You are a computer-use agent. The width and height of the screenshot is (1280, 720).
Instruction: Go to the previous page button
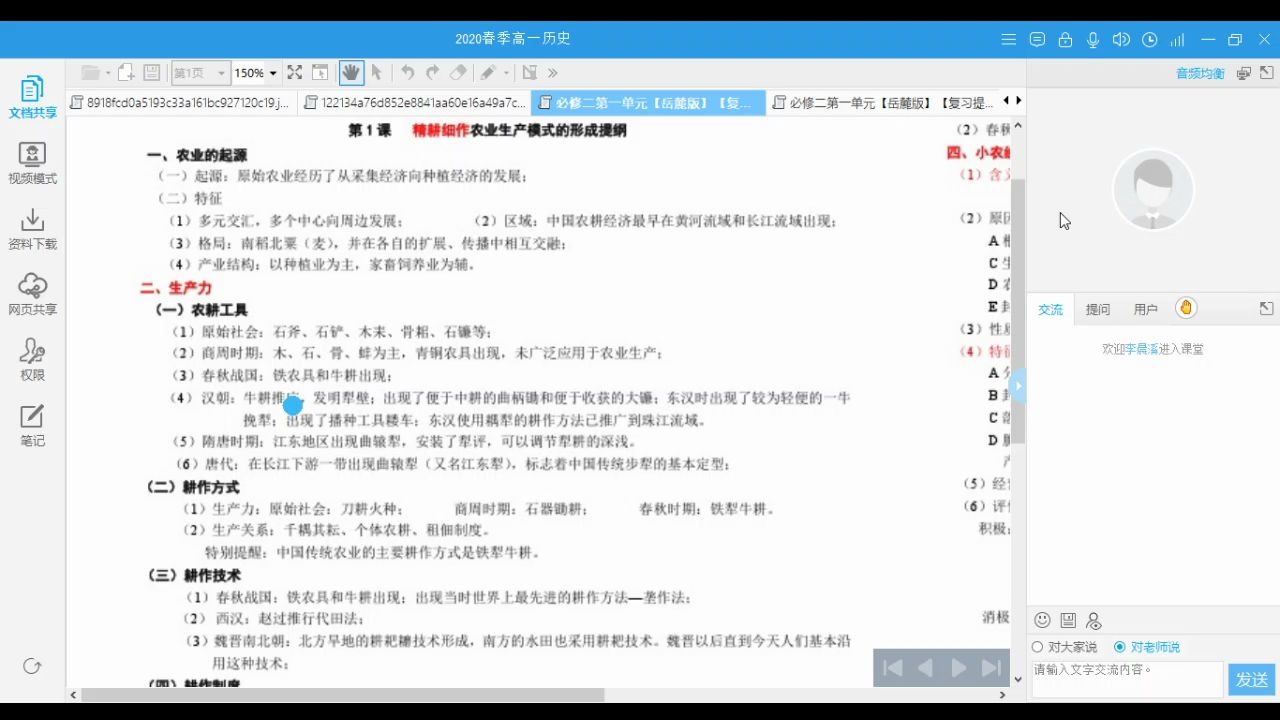pos(926,668)
